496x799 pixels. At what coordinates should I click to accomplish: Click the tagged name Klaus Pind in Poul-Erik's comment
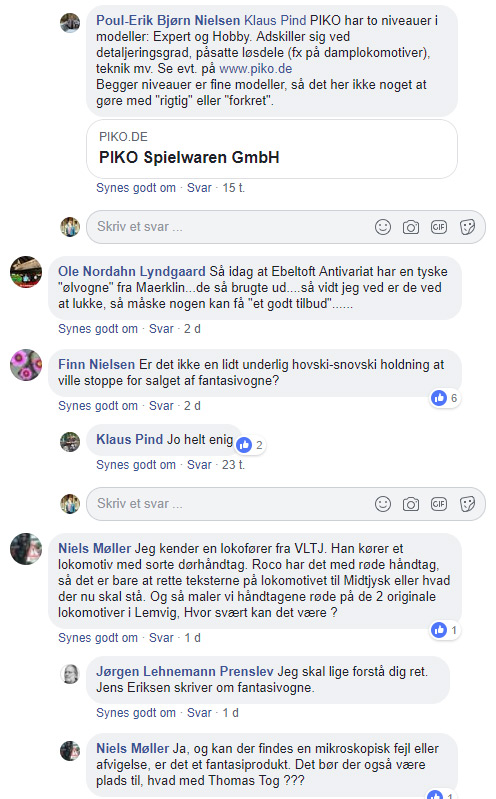tap(275, 20)
